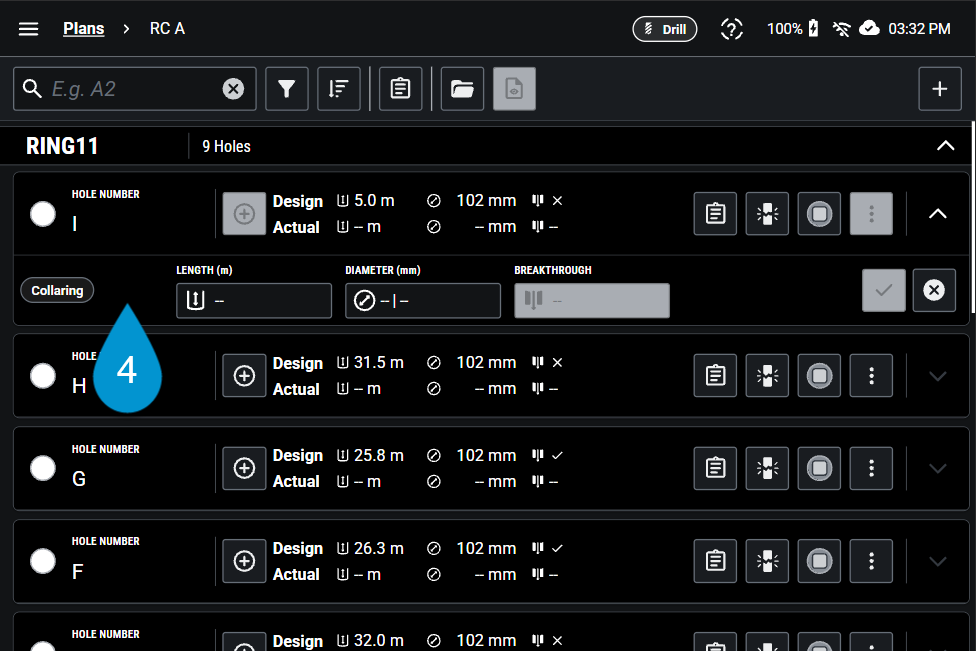Click the blast icon for hole F
Screen dimensions: 976x651
coord(767,561)
